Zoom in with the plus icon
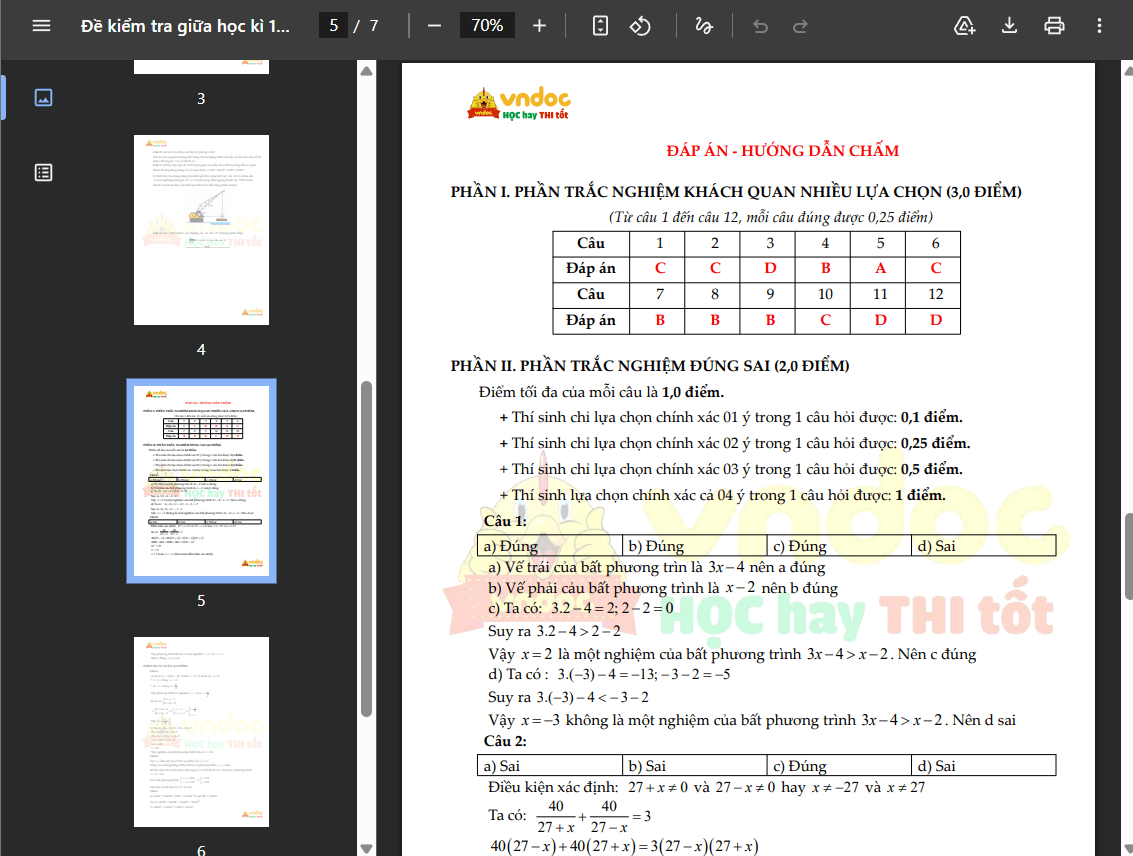Screen dimensions: 1133x856 539,26
